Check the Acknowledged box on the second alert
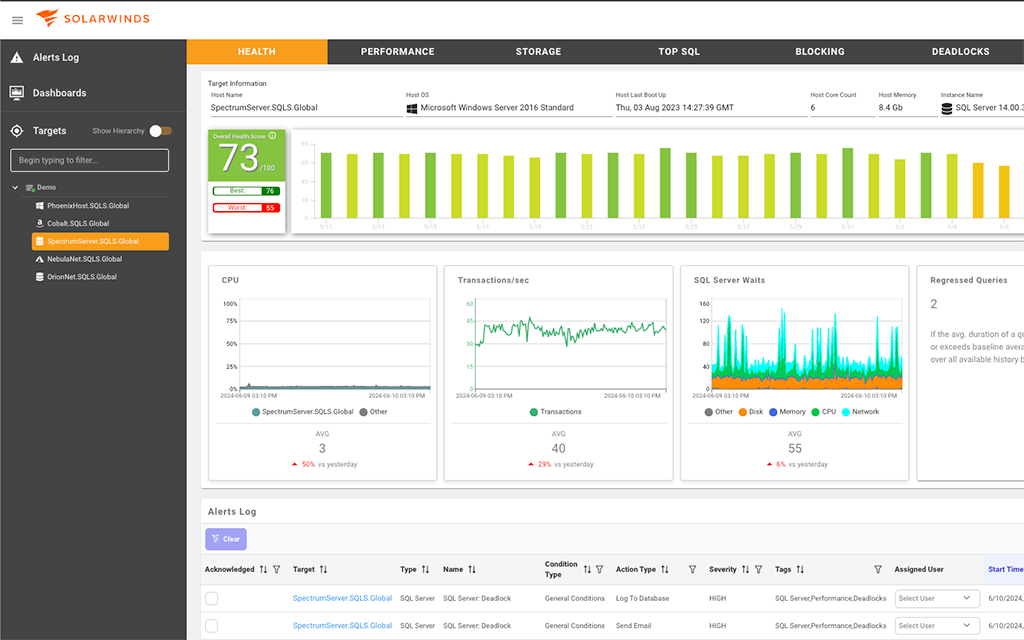1024x640 pixels. click(211, 625)
